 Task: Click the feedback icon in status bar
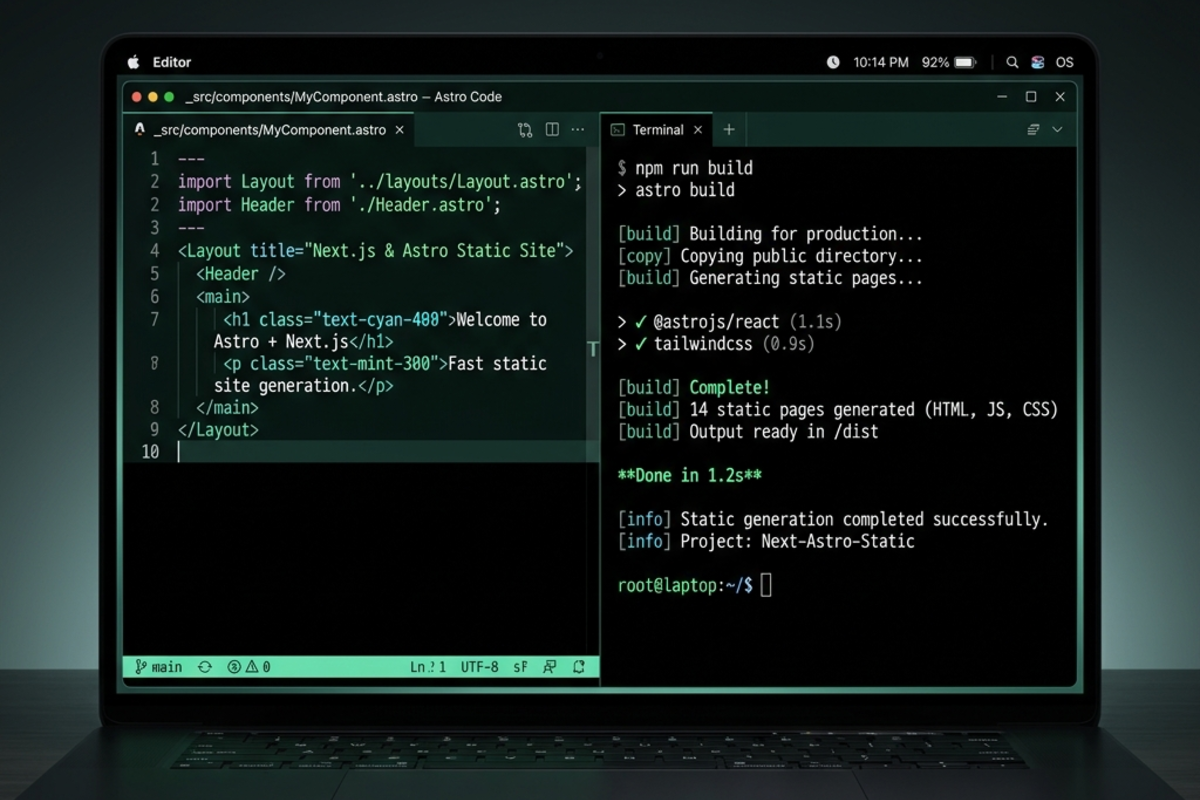point(549,667)
